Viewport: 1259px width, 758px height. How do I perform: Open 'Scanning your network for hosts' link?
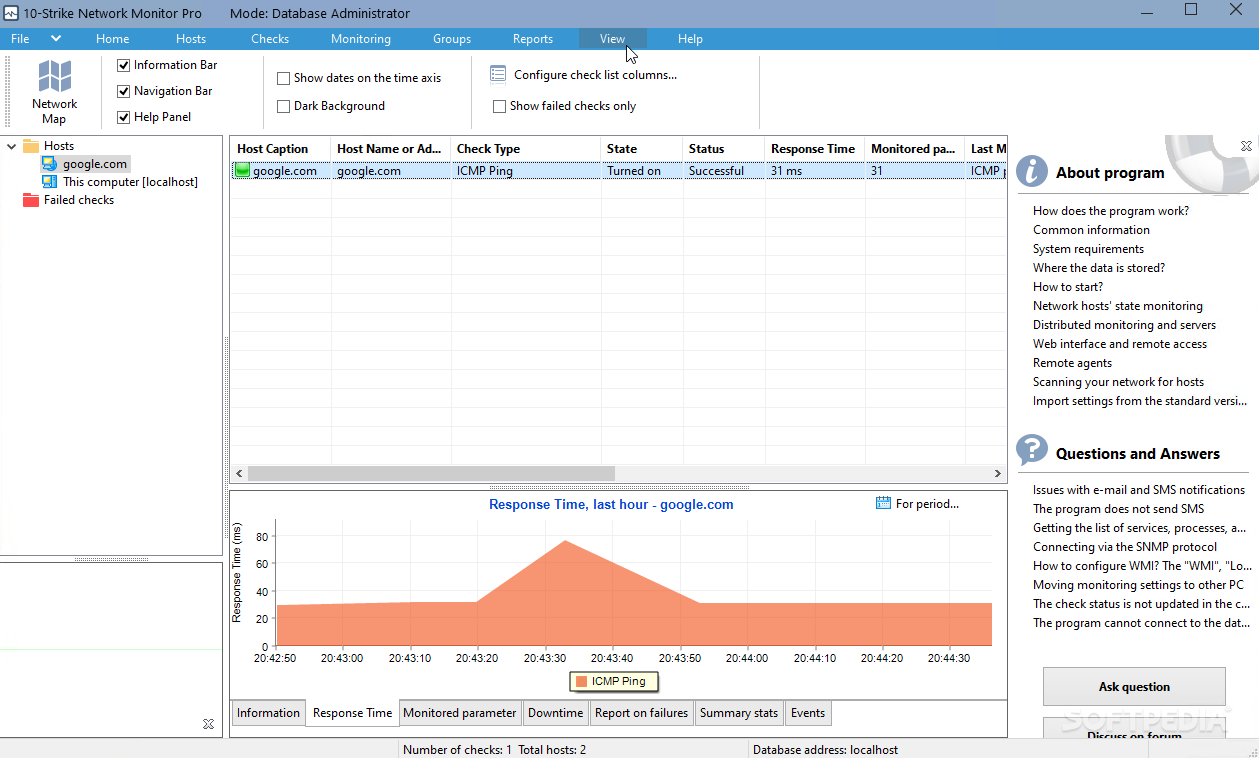click(x=1118, y=382)
